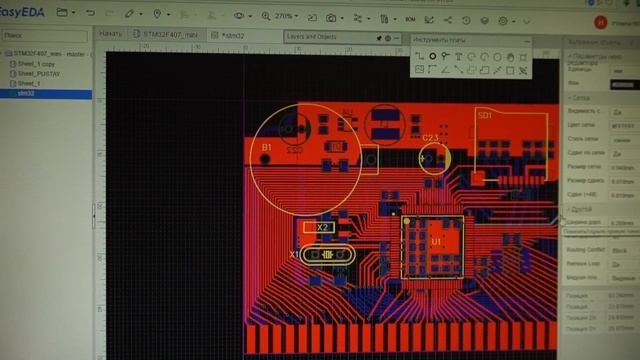Image resolution: width=640 pixels, height=360 pixels.
Task: Open Layers and Objects panel gear settings
Action: pyautogui.click(x=388, y=38)
